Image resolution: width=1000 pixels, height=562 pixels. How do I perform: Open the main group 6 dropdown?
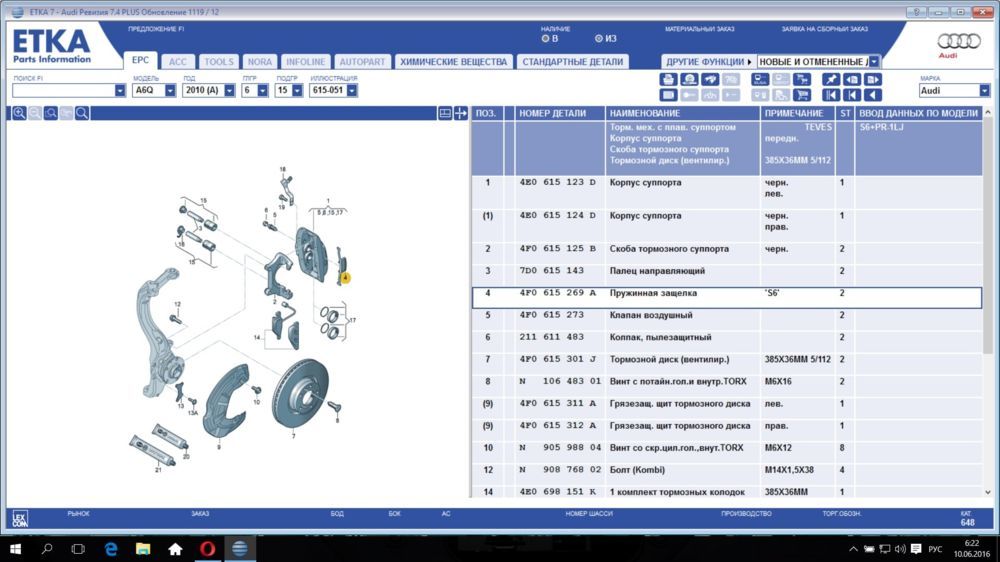click(x=263, y=91)
